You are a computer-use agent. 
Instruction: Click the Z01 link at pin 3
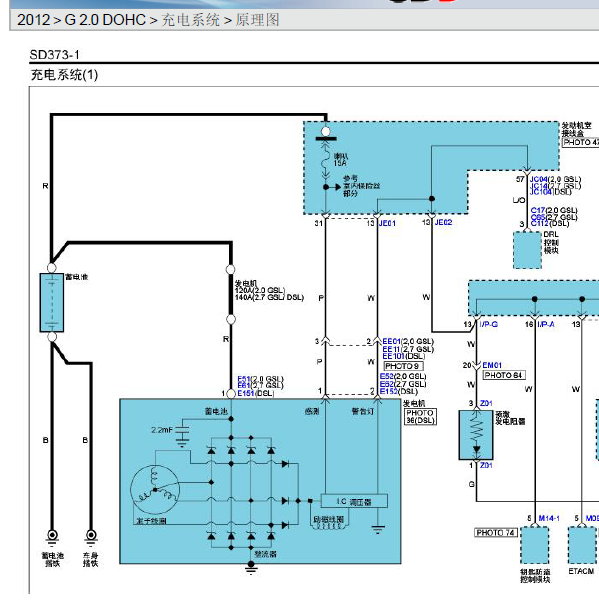click(486, 403)
